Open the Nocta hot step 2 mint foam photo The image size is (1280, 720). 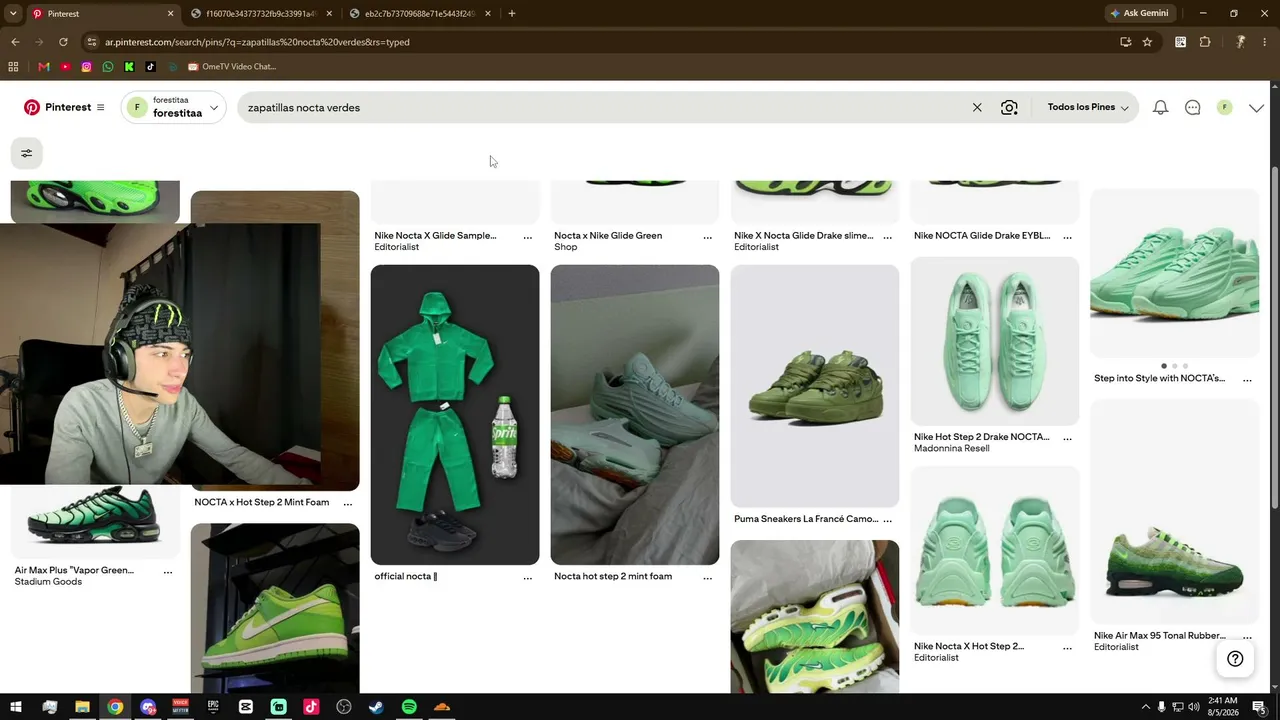pyautogui.click(x=635, y=415)
